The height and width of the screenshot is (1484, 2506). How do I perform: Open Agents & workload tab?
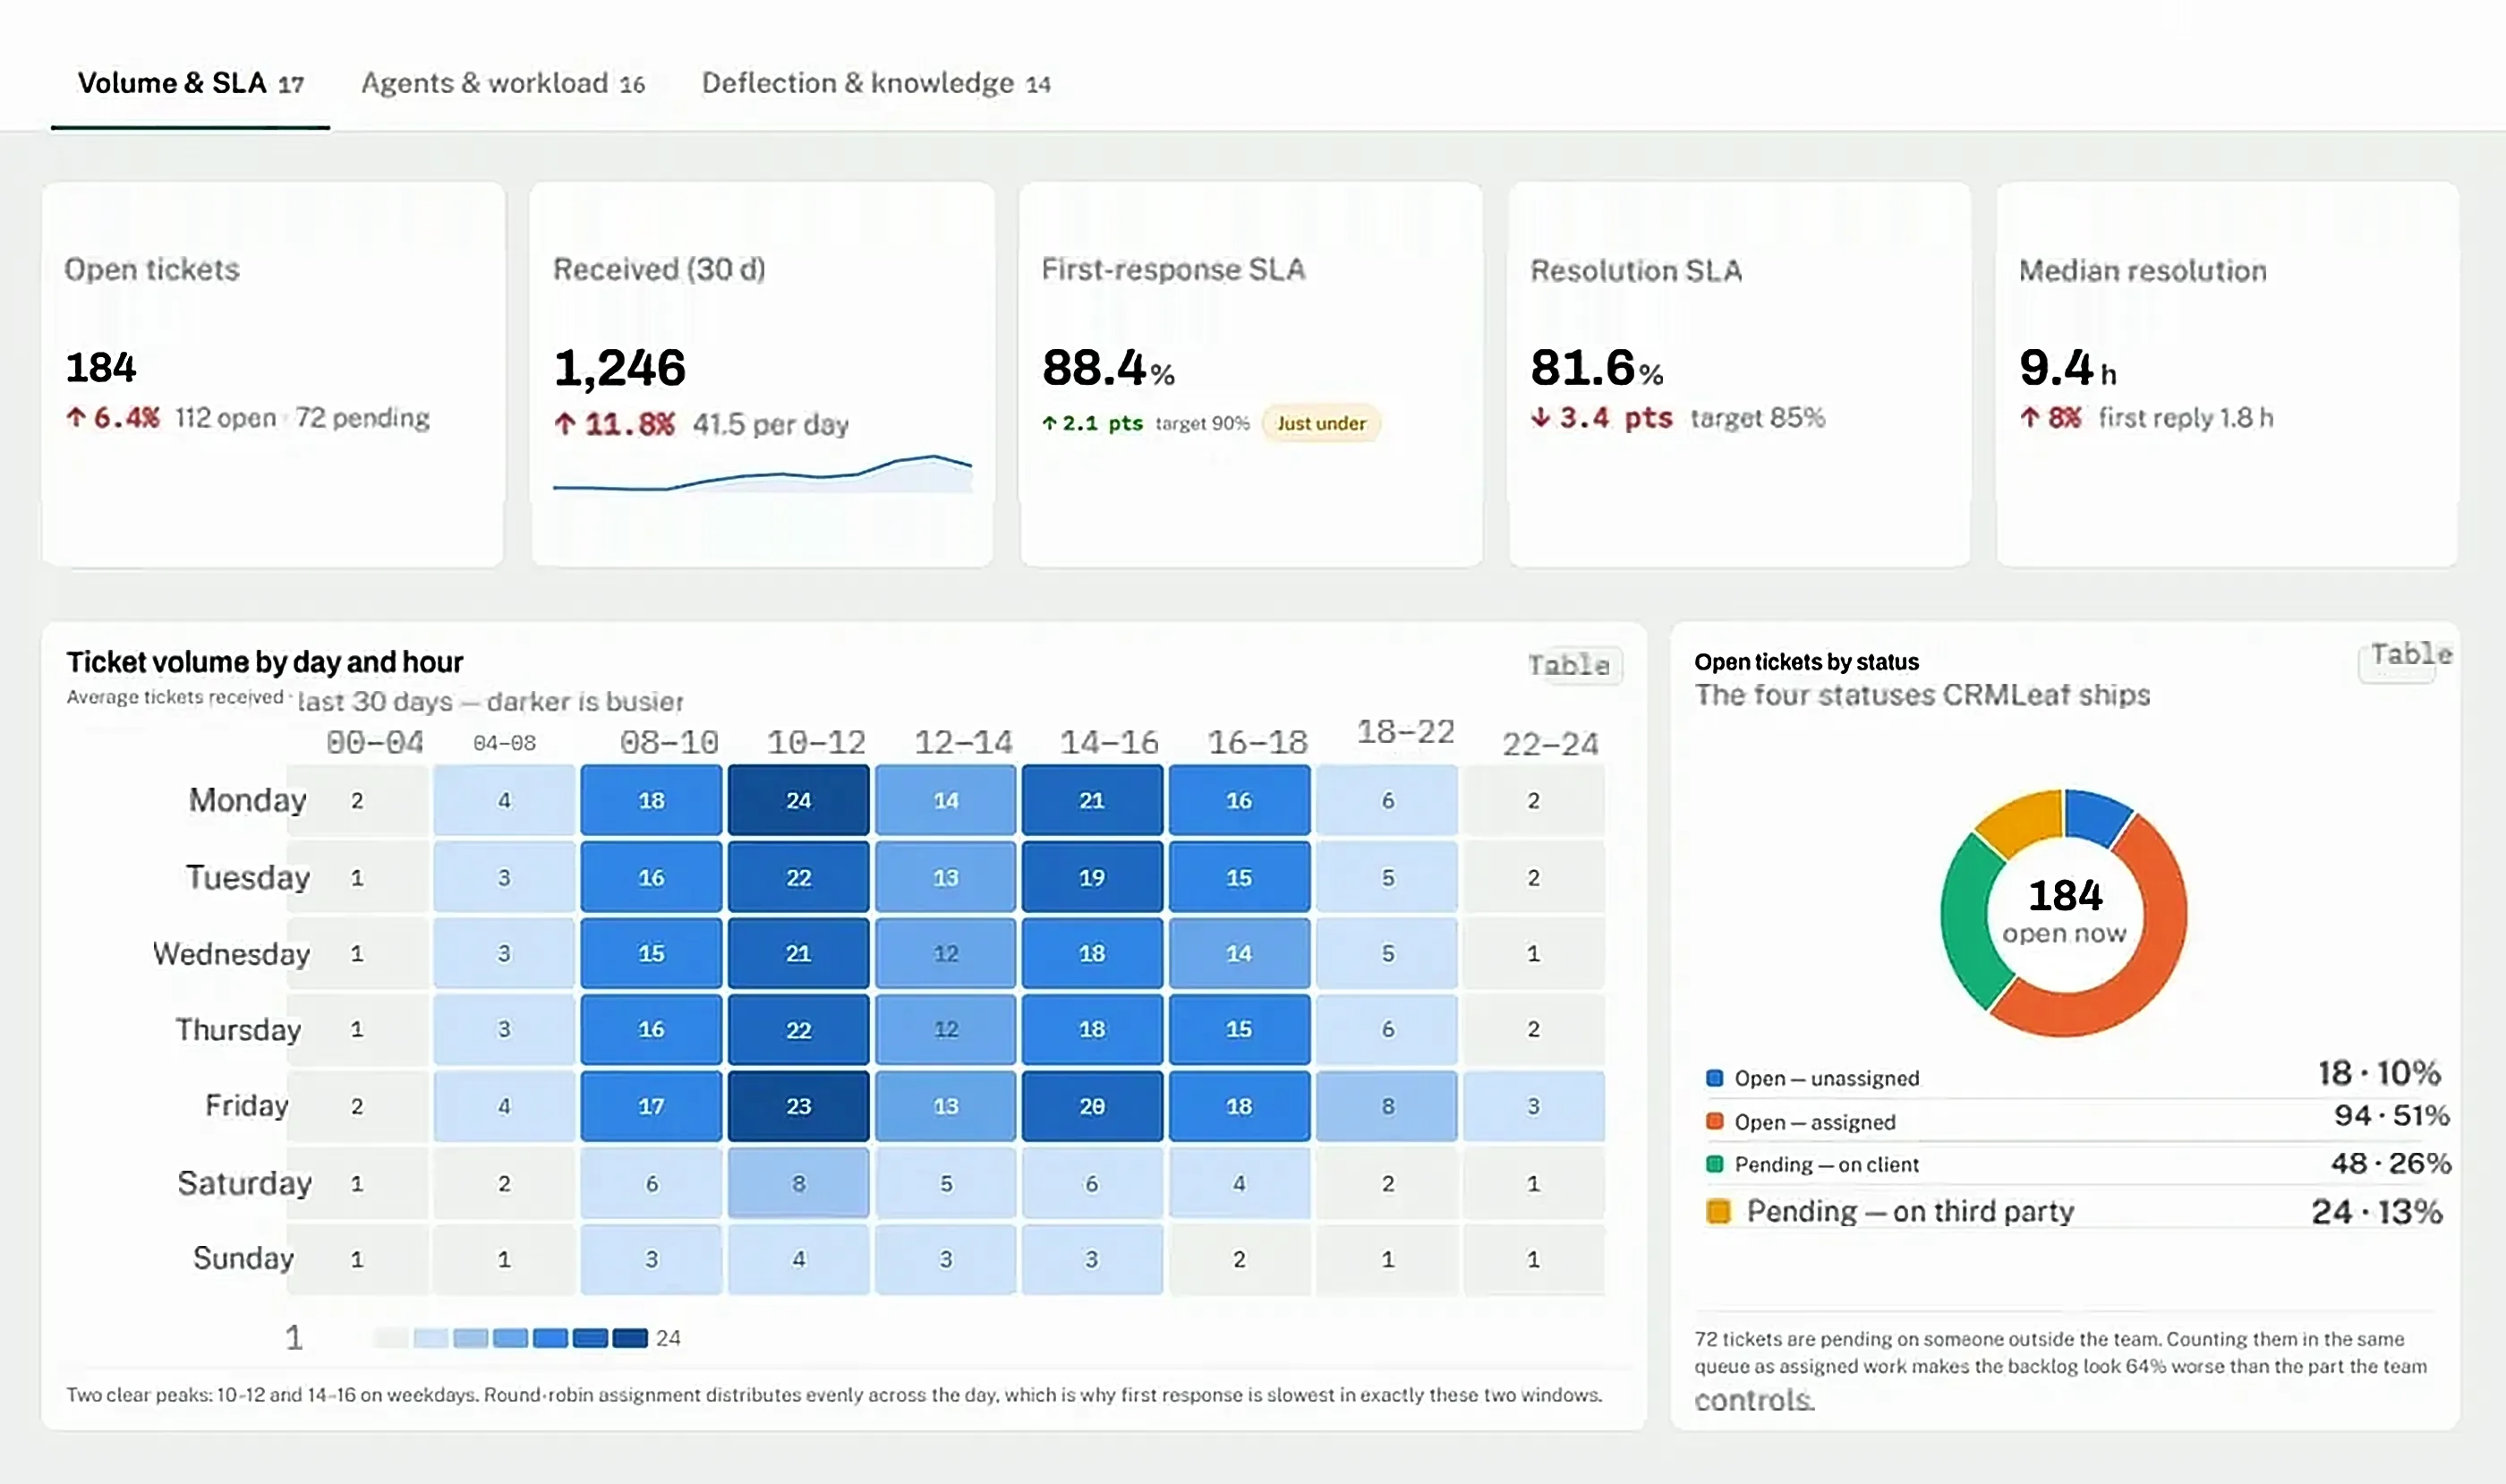coord(503,83)
